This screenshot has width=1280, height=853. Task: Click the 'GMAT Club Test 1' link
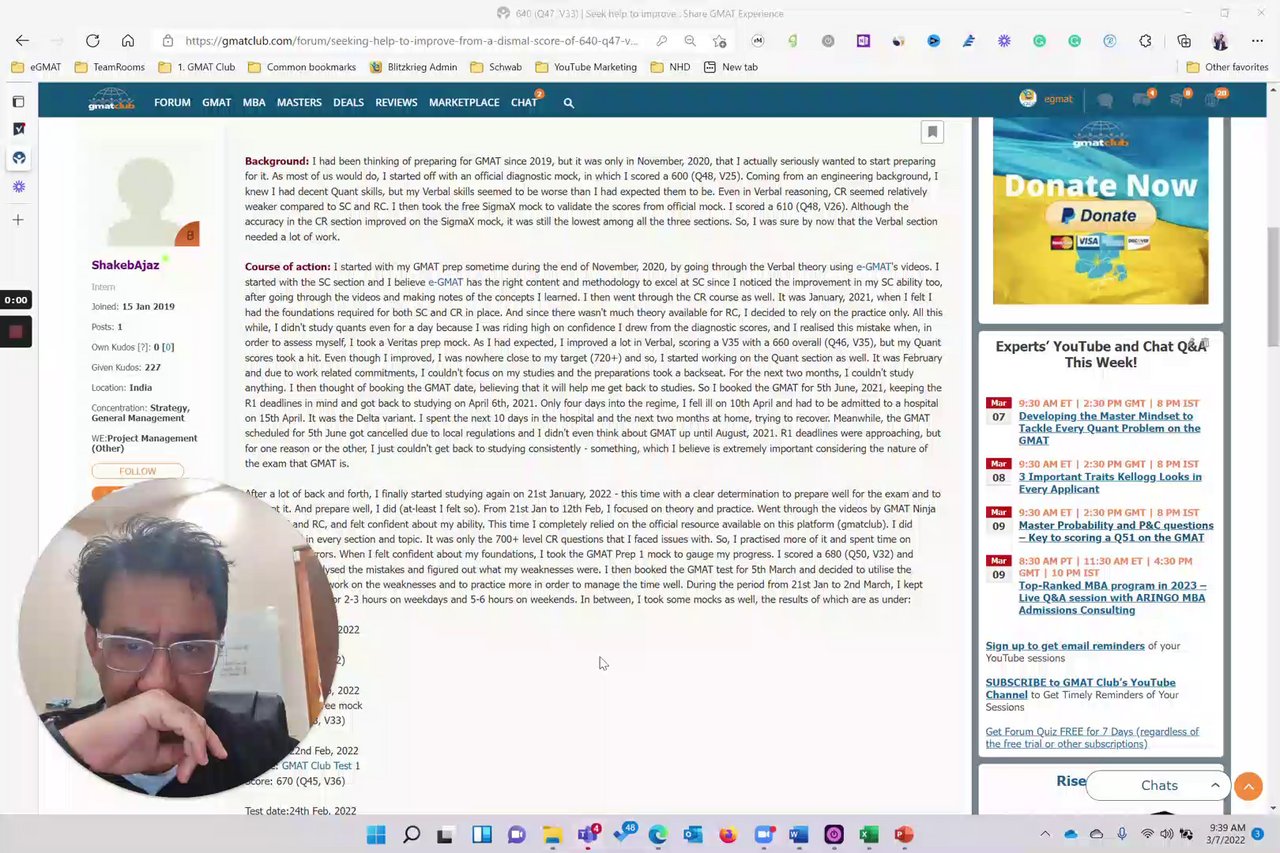point(320,766)
